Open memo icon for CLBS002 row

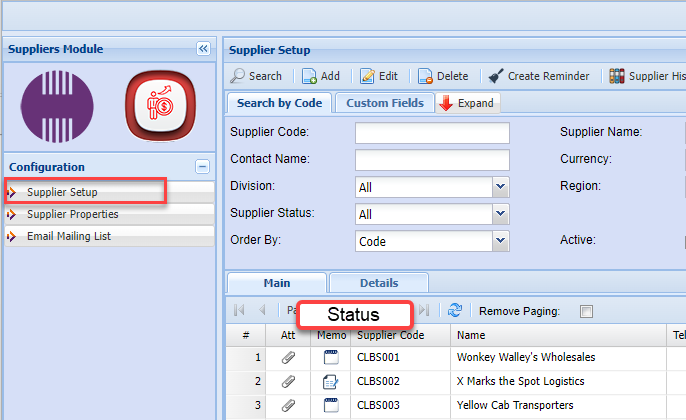[x=331, y=381]
